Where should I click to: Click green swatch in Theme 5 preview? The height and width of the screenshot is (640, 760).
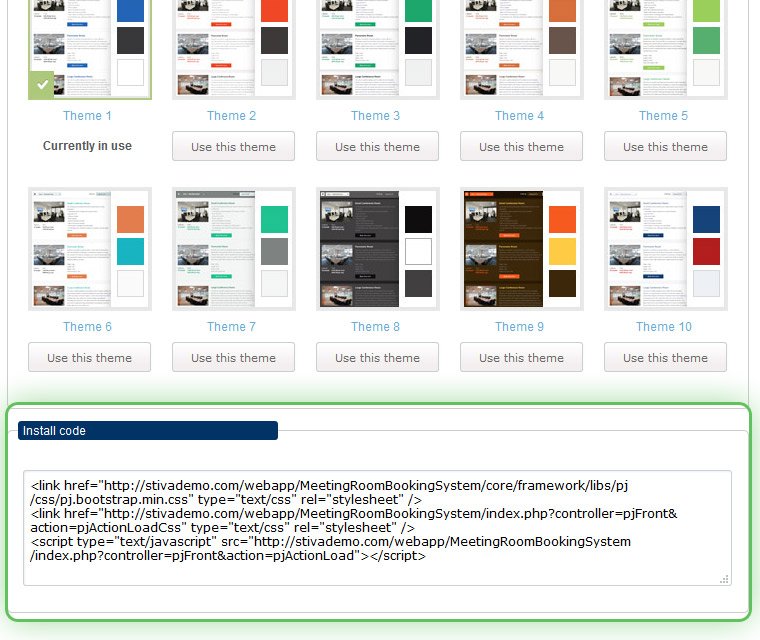tap(706, 40)
